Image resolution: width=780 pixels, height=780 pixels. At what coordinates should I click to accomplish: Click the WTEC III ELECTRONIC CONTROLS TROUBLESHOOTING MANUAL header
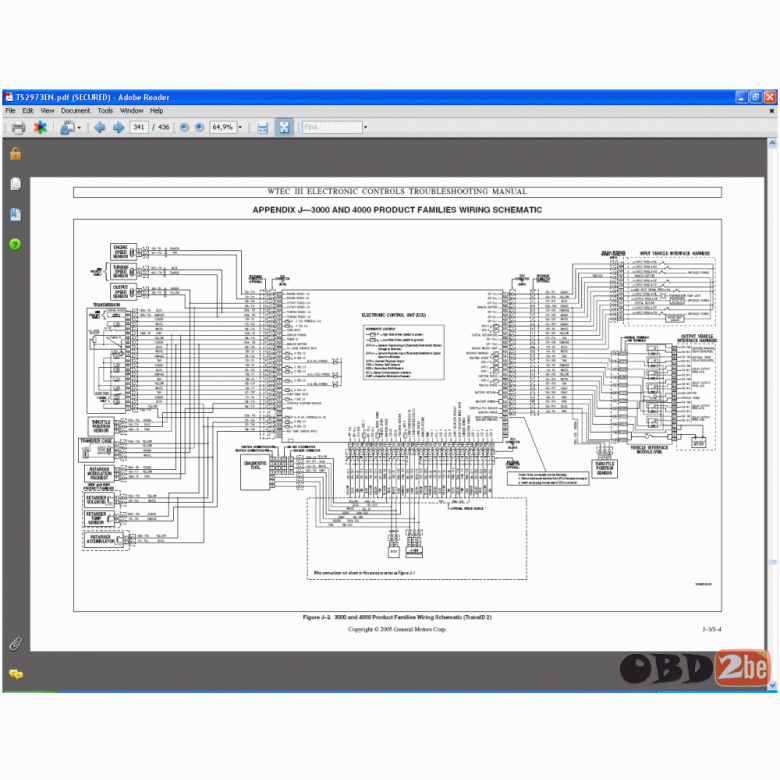(397, 192)
